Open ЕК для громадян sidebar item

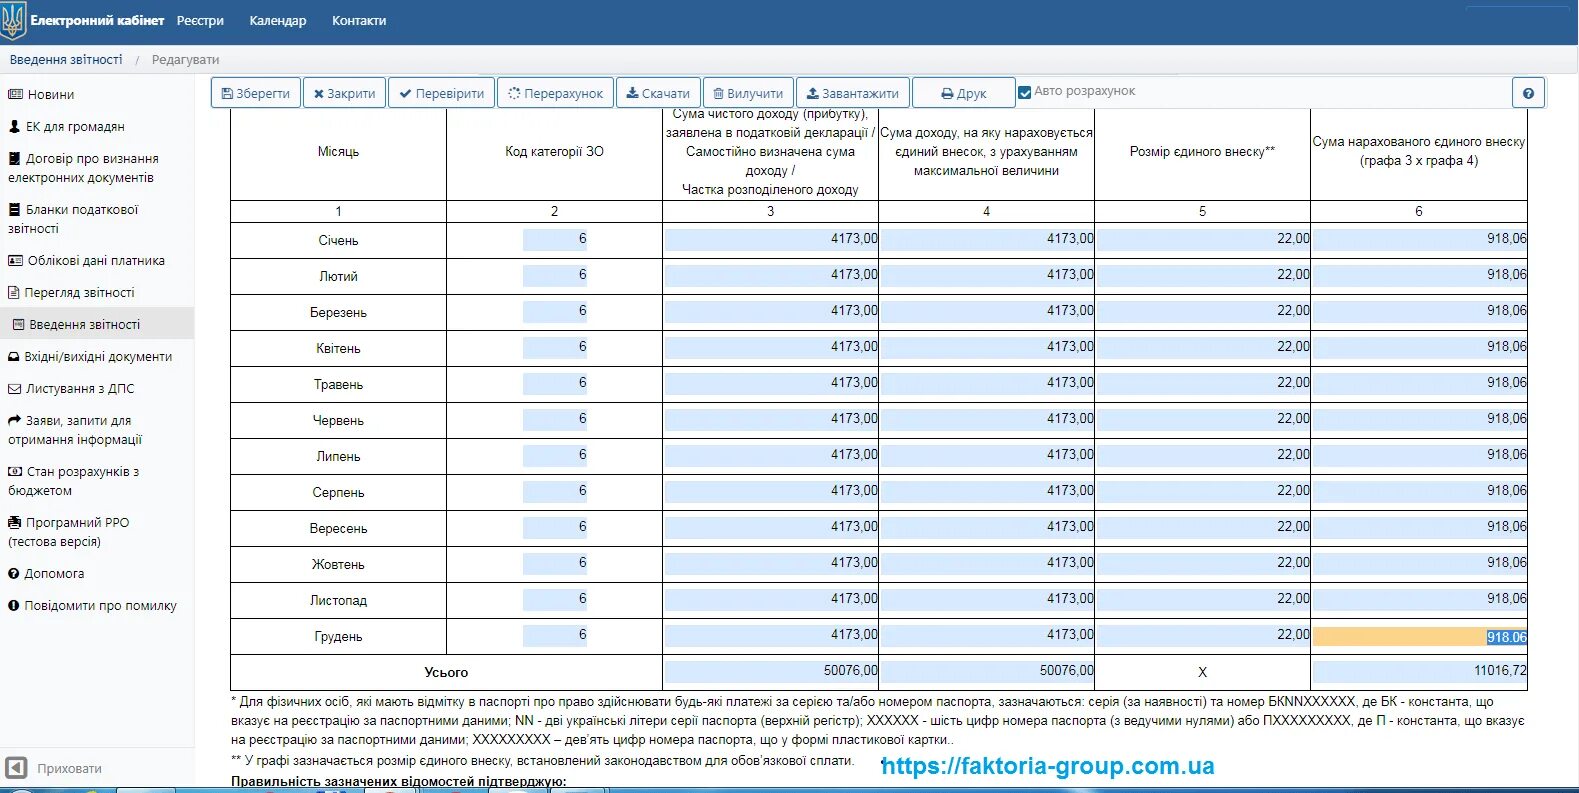[x=75, y=126]
